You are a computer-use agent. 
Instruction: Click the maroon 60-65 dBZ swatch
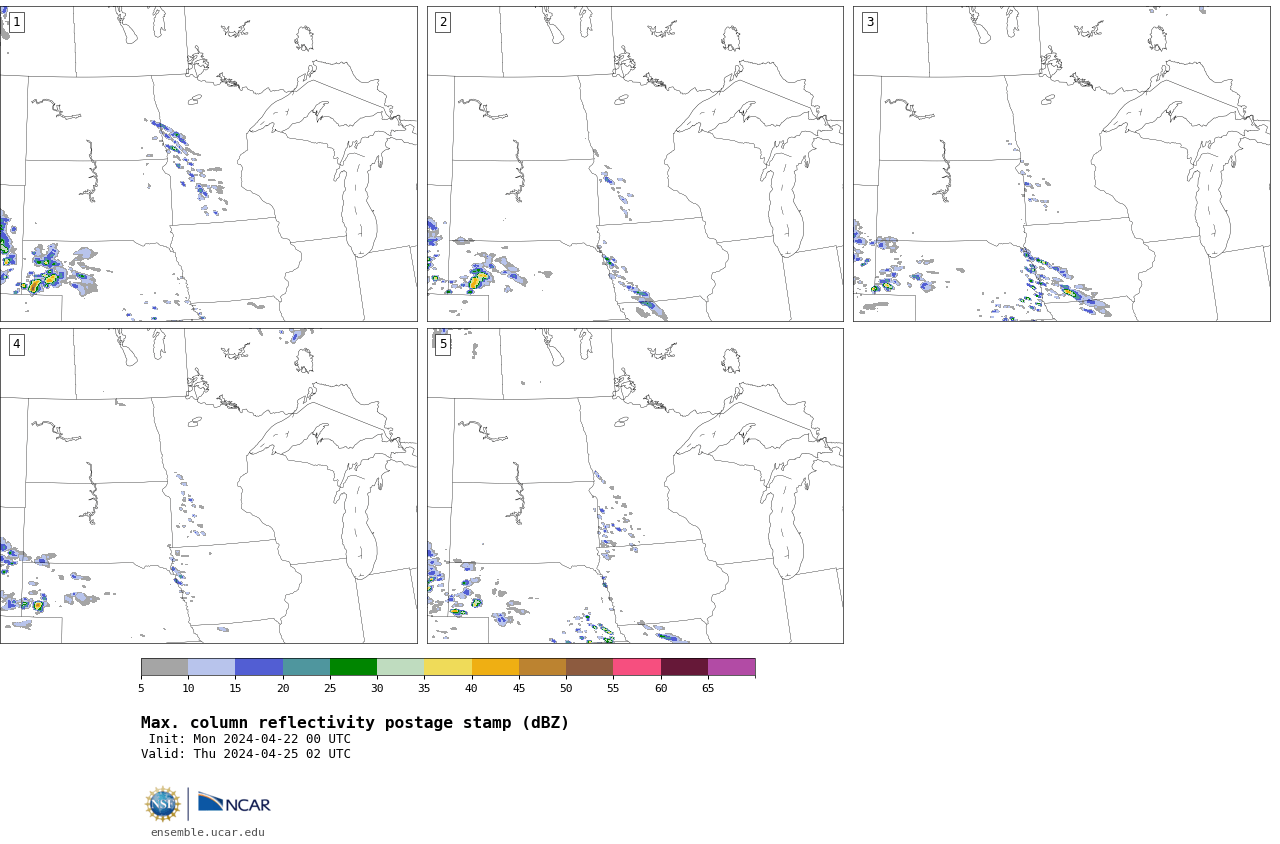684,667
